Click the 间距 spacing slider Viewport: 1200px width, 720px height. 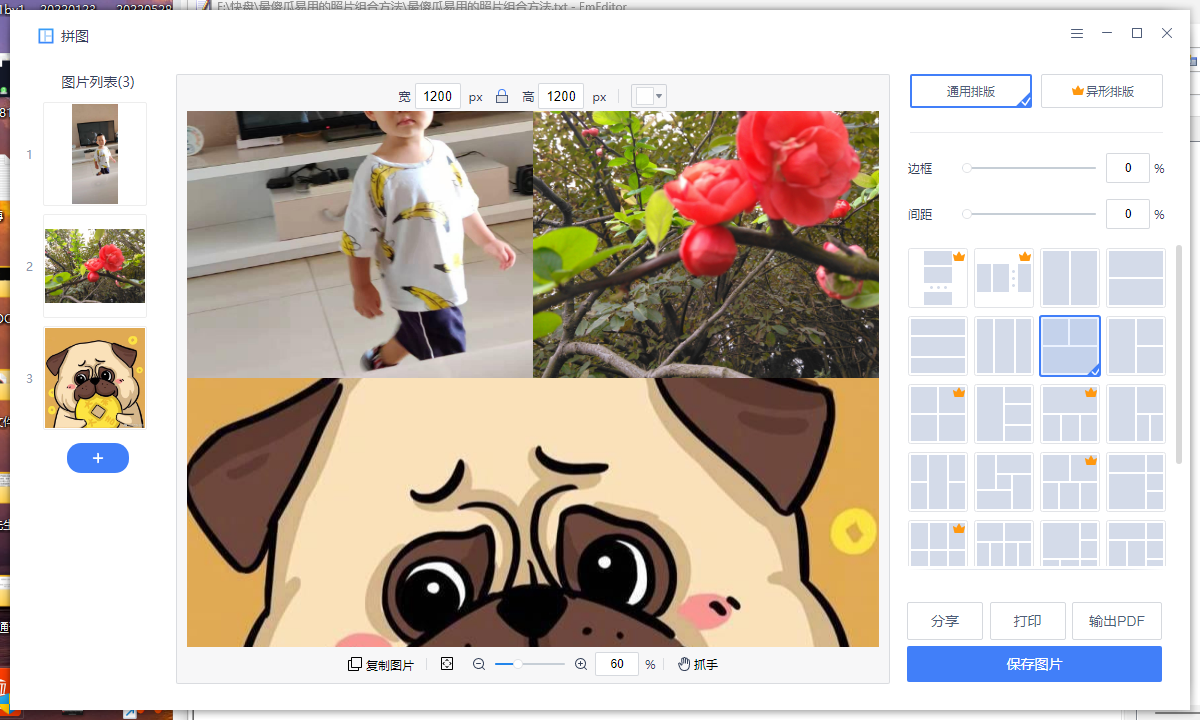(x=1030, y=214)
